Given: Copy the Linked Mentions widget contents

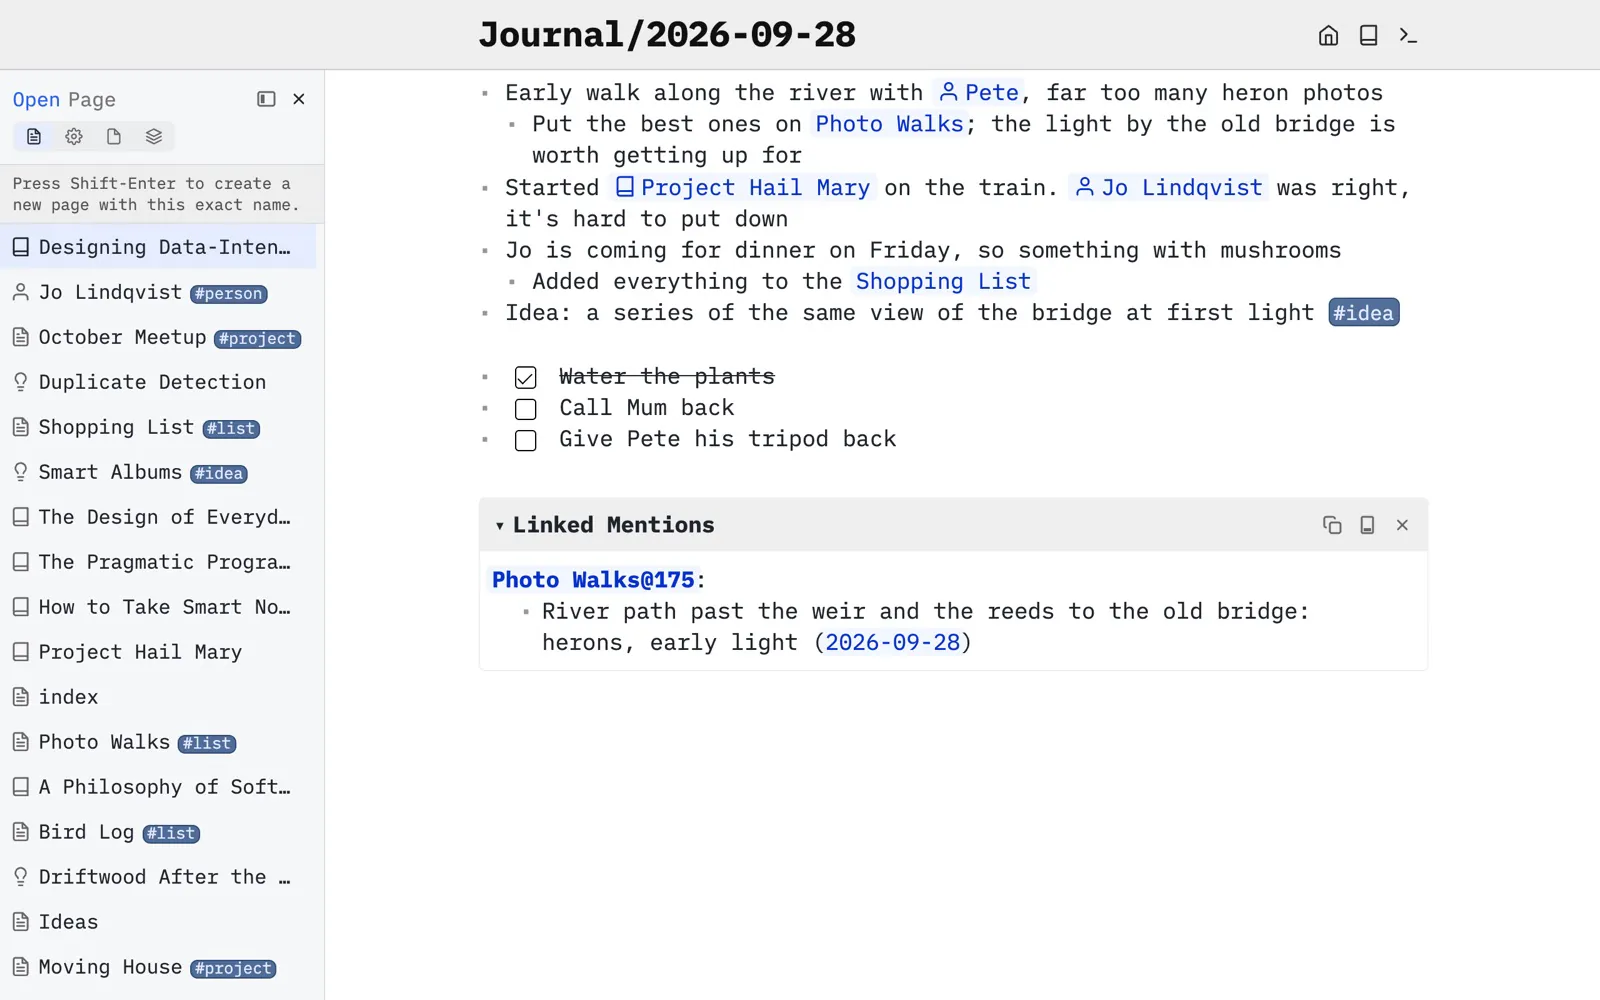Looking at the screenshot, I should (1332, 525).
